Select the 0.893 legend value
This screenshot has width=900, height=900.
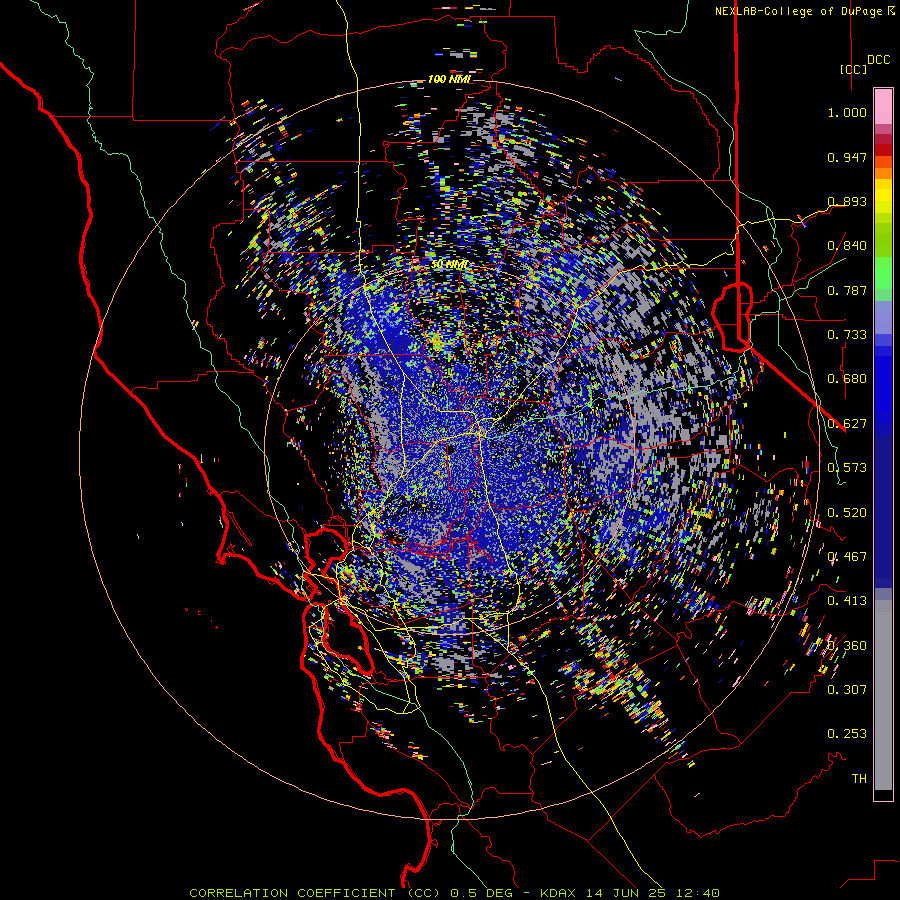pyautogui.click(x=847, y=201)
